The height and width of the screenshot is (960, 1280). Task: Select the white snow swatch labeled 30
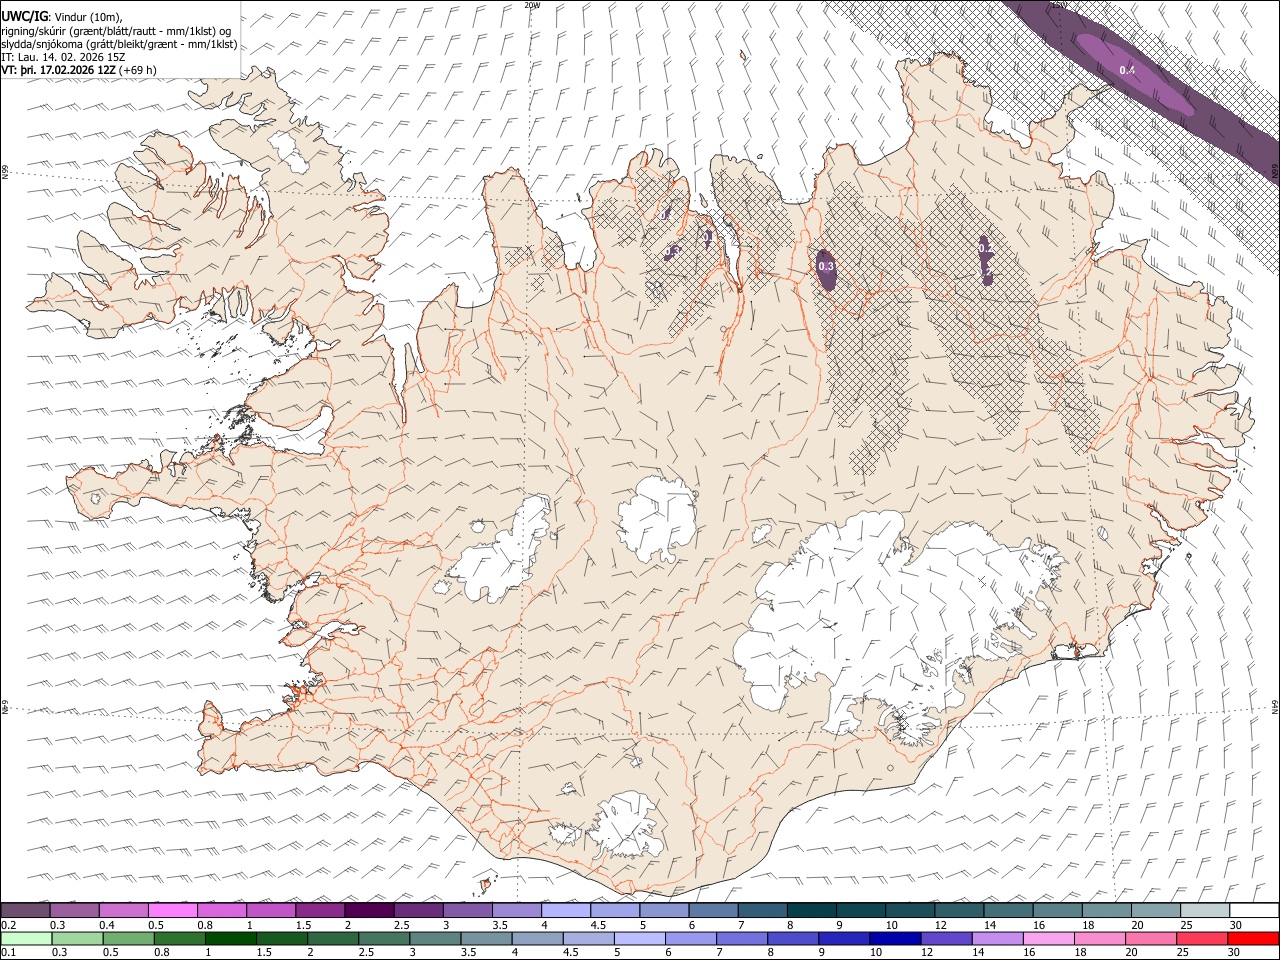1253,910
